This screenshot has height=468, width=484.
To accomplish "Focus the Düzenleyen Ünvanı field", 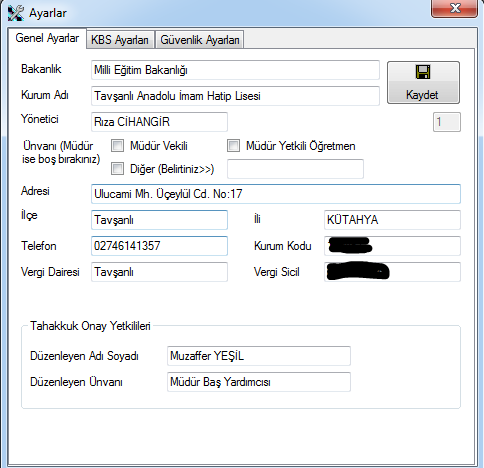I will point(259,382).
